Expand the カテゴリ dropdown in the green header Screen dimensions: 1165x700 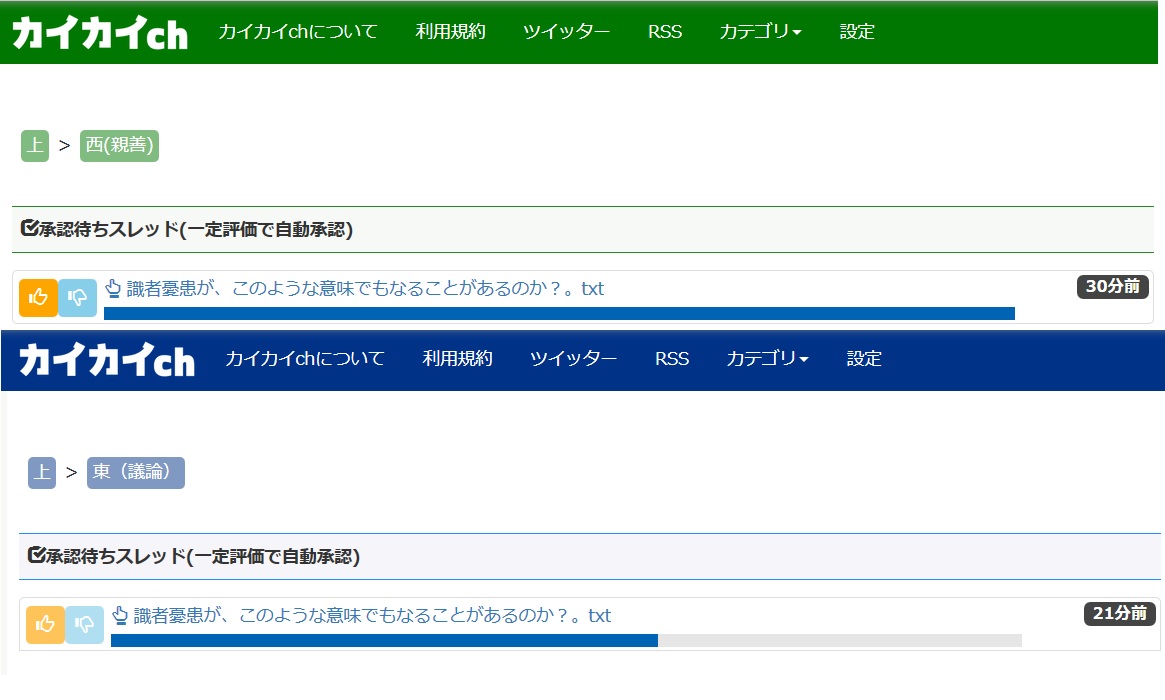point(760,32)
